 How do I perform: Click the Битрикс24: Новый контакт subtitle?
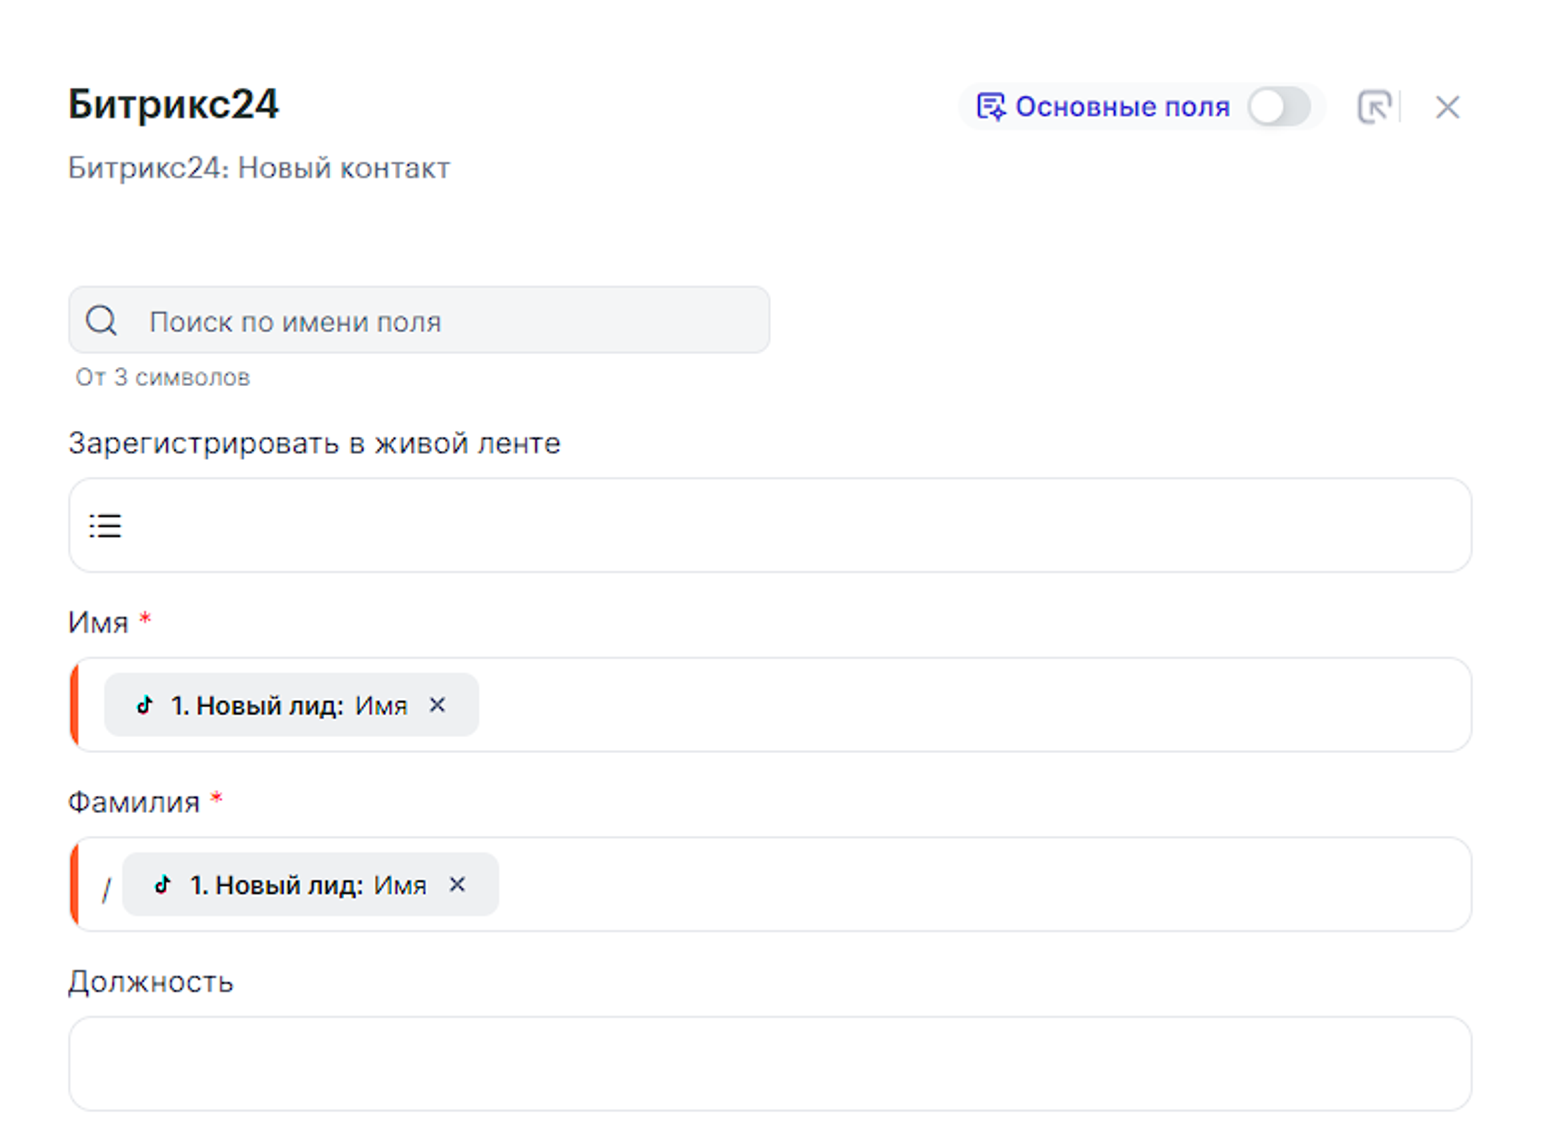[259, 168]
